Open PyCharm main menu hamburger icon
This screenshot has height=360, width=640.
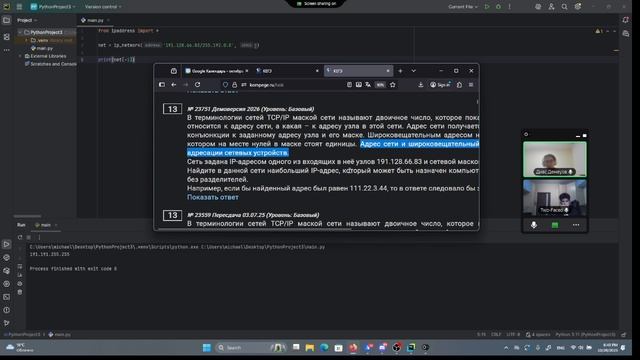click(x=19, y=7)
